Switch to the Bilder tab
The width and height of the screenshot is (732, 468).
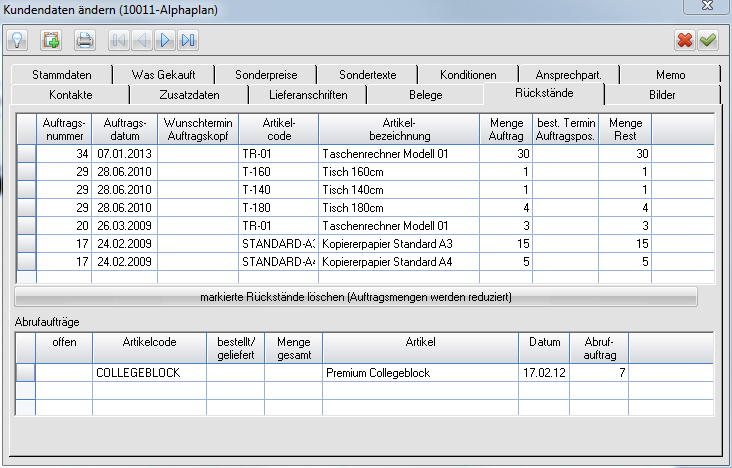662,95
